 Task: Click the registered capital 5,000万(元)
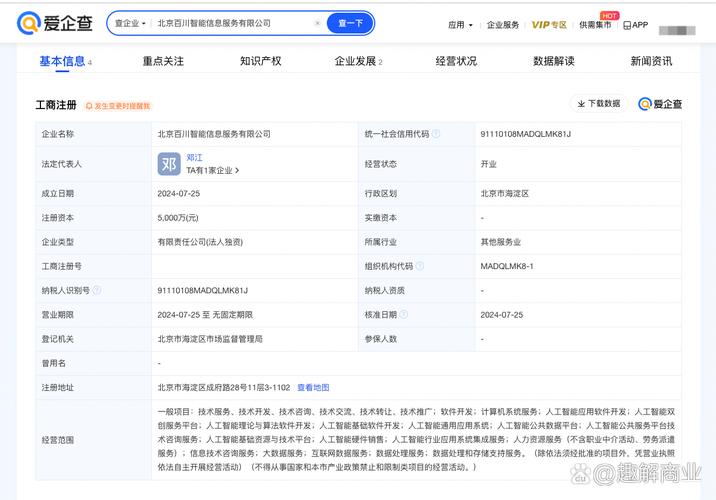pos(178,217)
